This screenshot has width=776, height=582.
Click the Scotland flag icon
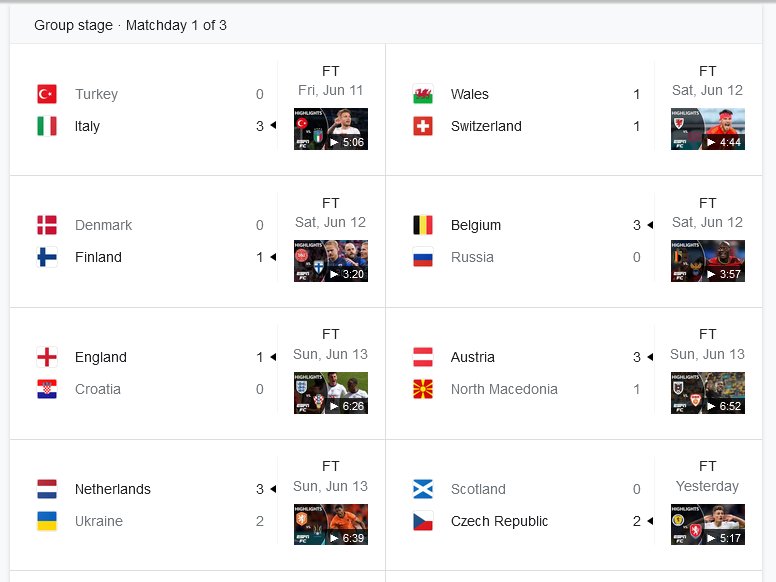tap(423, 489)
